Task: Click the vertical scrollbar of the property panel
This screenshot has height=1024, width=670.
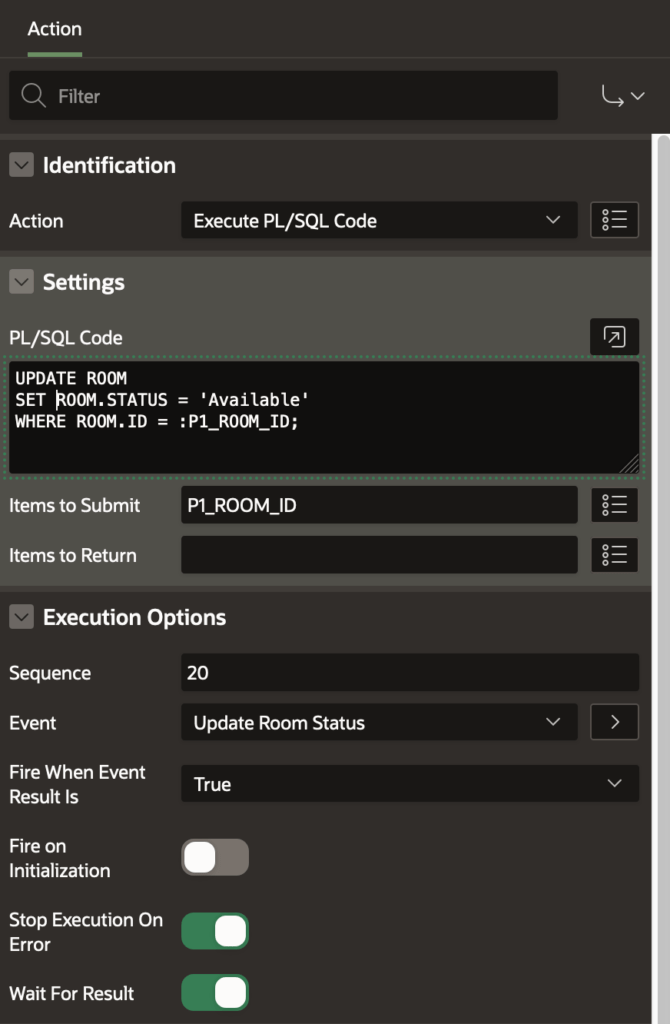Action: tap(663, 579)
